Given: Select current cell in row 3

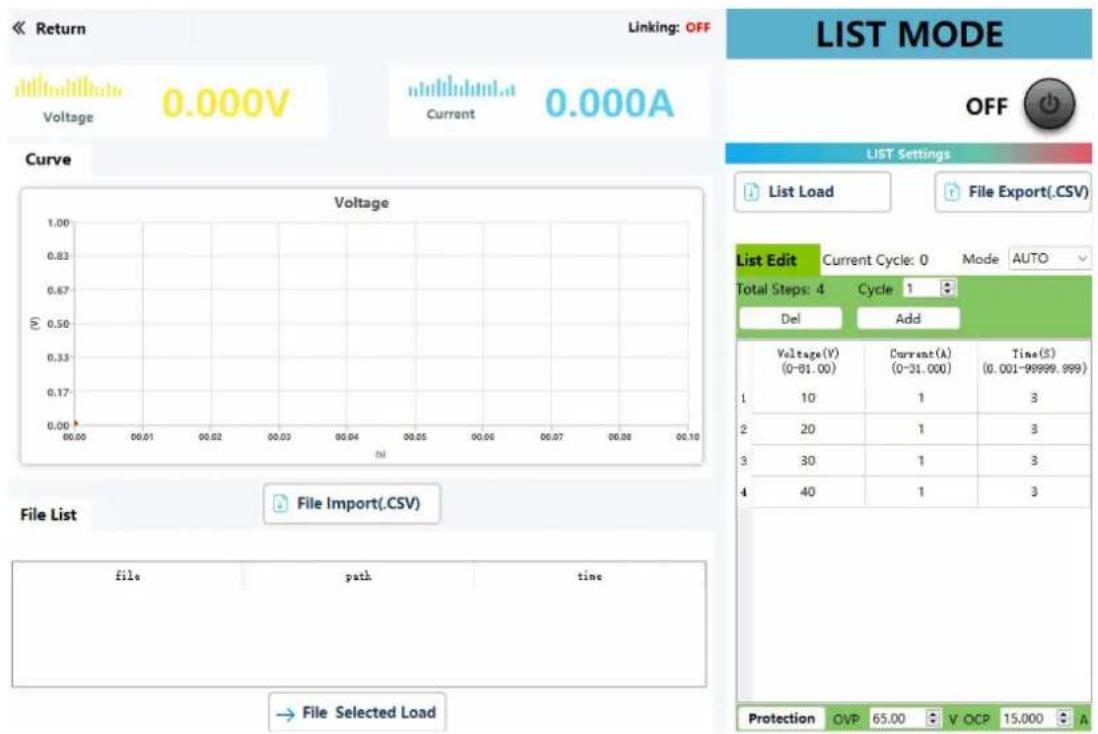Looking at the screenshot, I should pyautogui.click(x=921, y=461).
